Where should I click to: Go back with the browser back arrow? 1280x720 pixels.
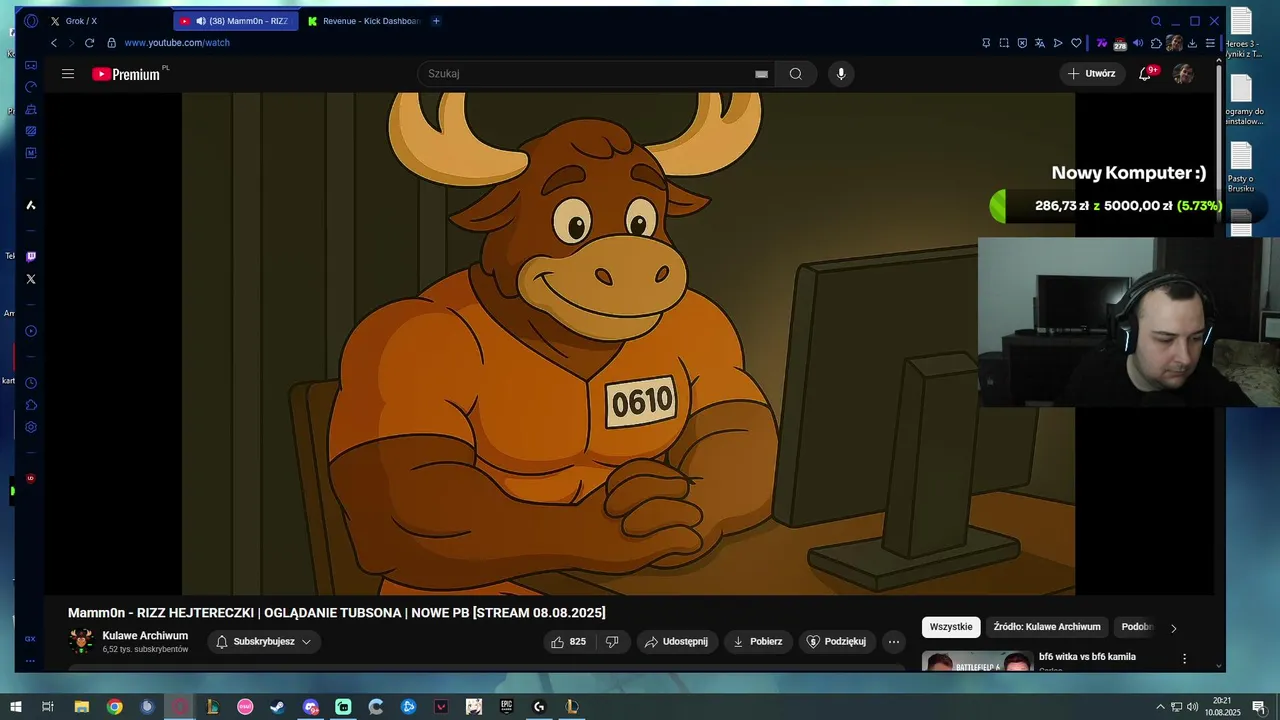pos(54,43)
